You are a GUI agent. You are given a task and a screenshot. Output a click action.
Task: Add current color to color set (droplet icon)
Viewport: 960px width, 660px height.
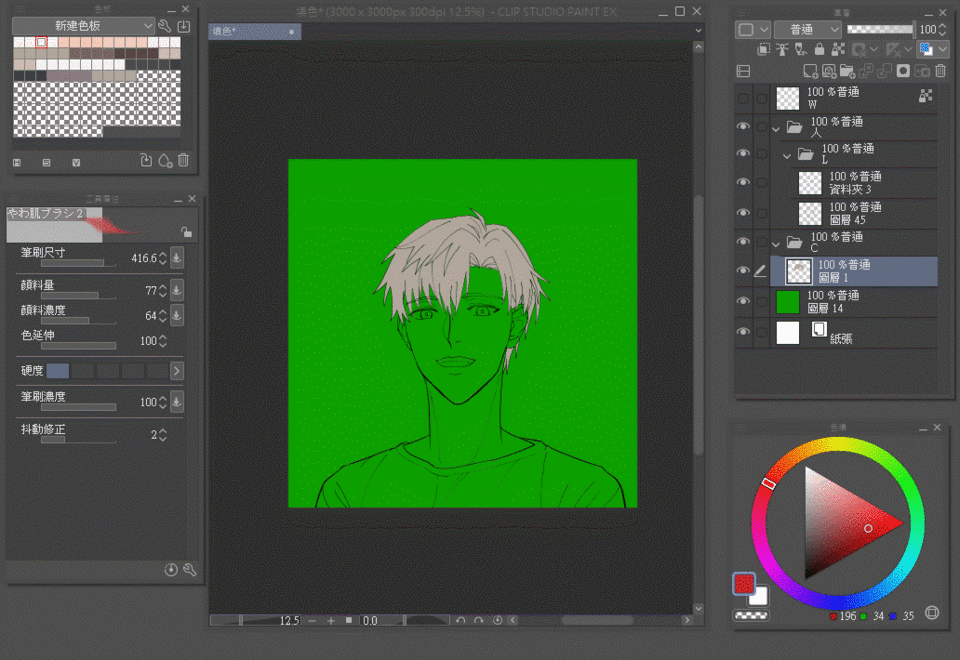[x=165, y=160]
